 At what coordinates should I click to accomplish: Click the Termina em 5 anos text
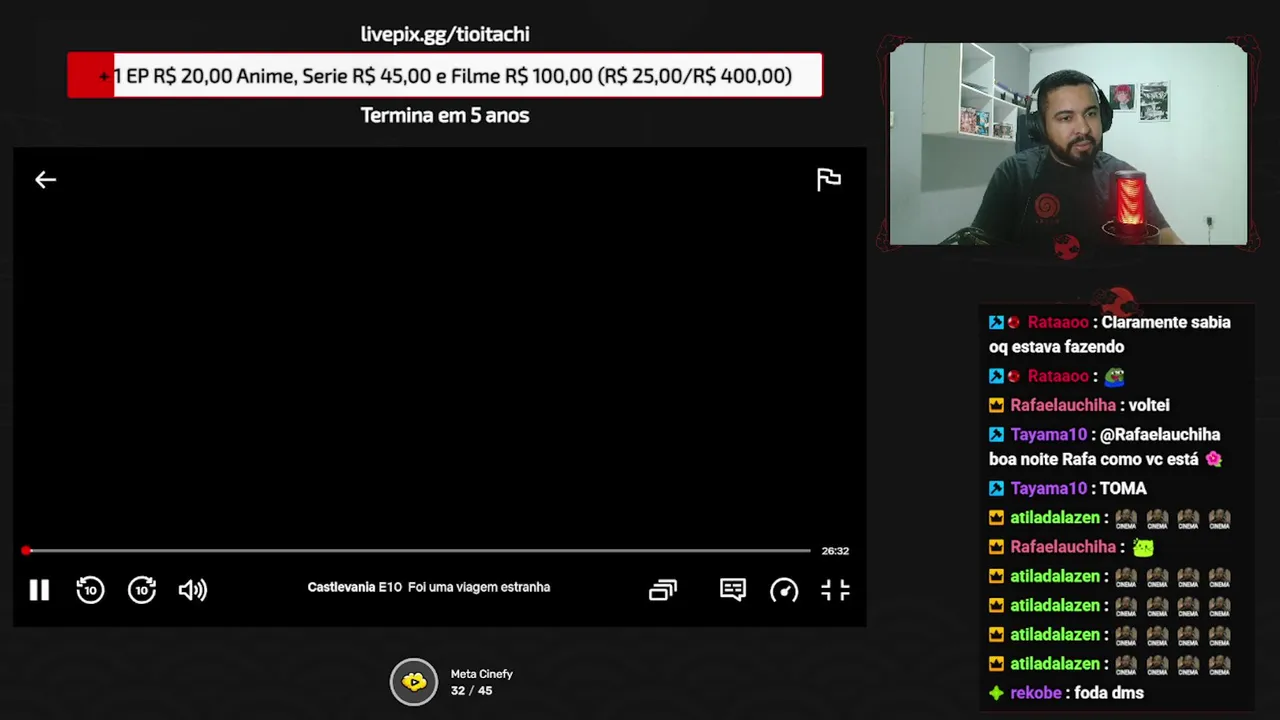445,115
